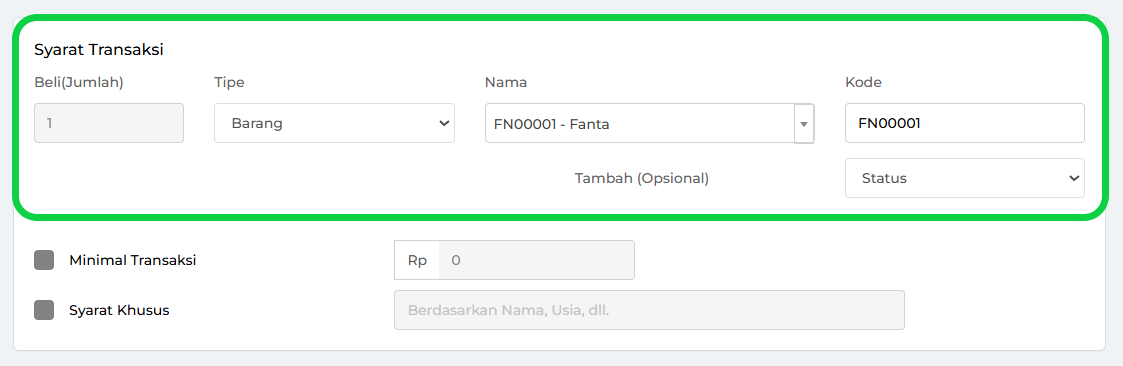Image resolution: width=1123 pixels, height=366 pixels.
Task: Enable the Syarat Khusus checkbox
Action: pos(44,310)
